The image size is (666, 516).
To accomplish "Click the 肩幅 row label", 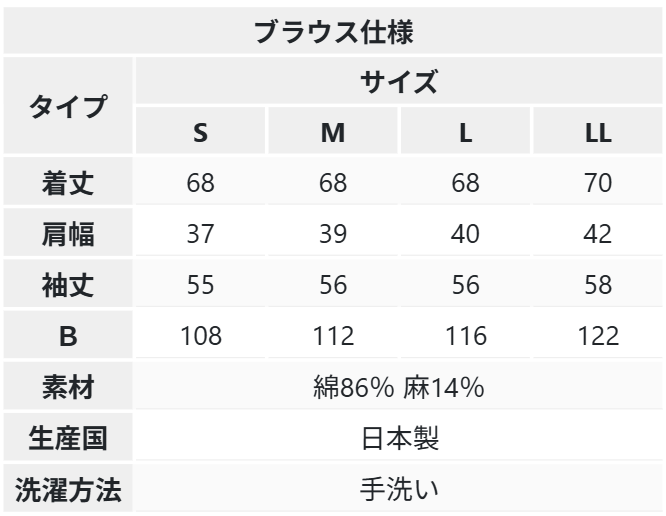I will pyautogui.click(x=67, y=235).
